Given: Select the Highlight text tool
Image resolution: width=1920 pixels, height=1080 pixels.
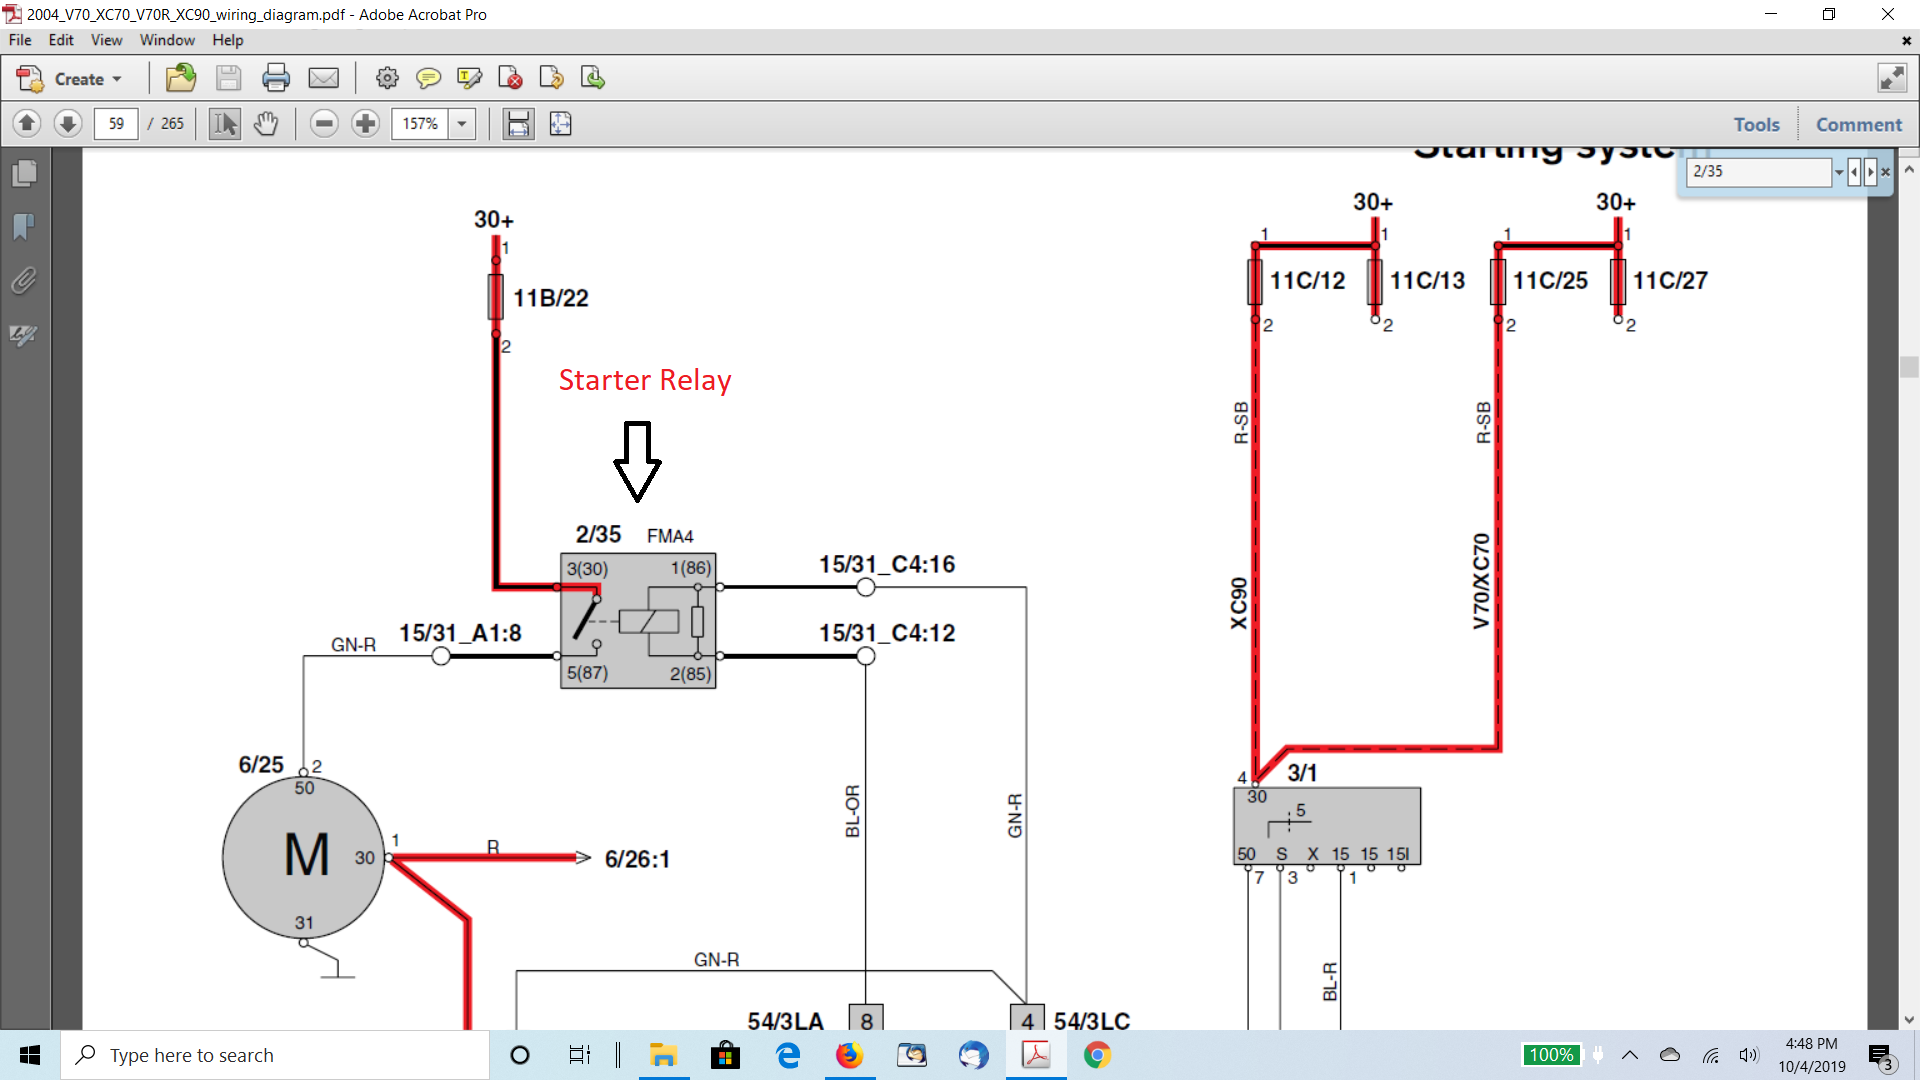Looking at the screenshot, I should (x=469, y=78).
